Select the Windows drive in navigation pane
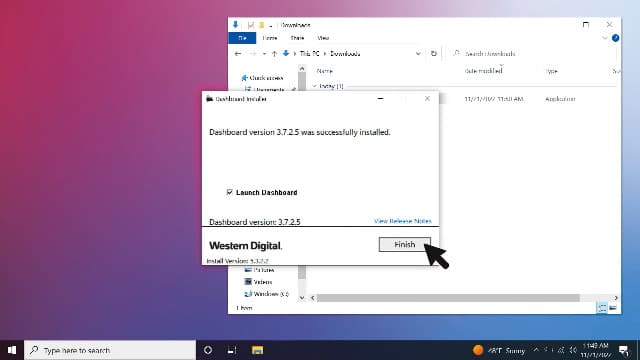The height and width of the screenshot is (360, 640). (x=267, y=293)
